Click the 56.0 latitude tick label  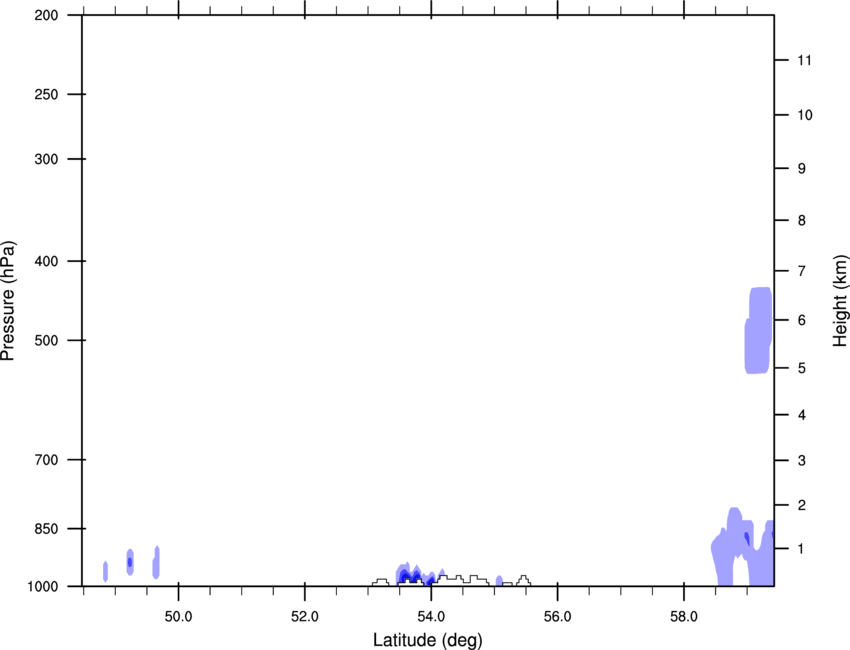(558, 617)
